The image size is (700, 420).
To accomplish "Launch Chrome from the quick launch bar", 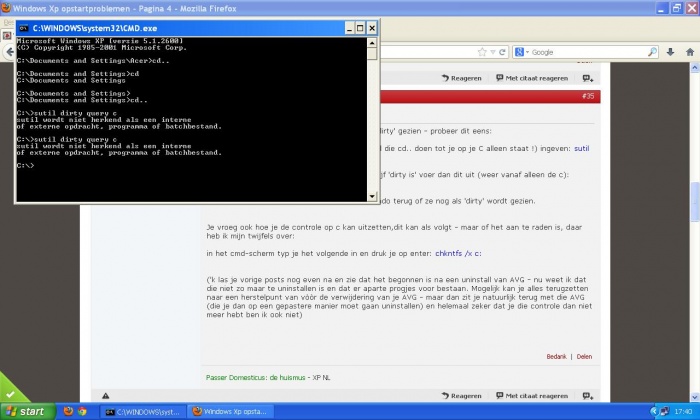I will (82, 411).
